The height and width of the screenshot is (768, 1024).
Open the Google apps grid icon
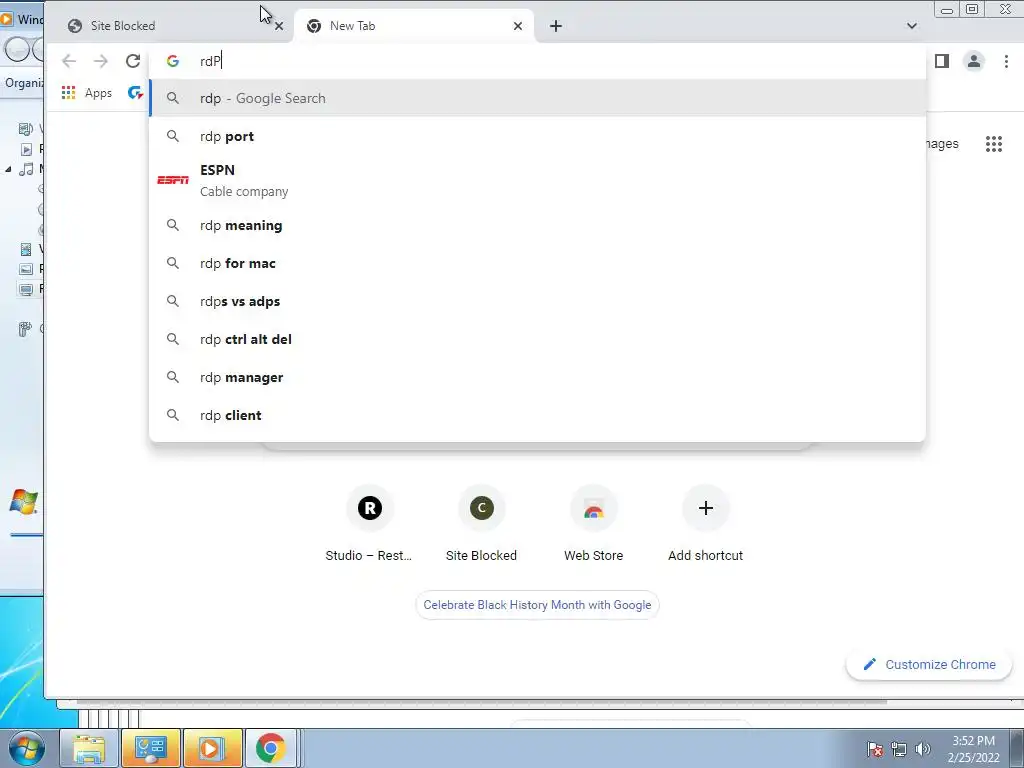coord(993,144)
